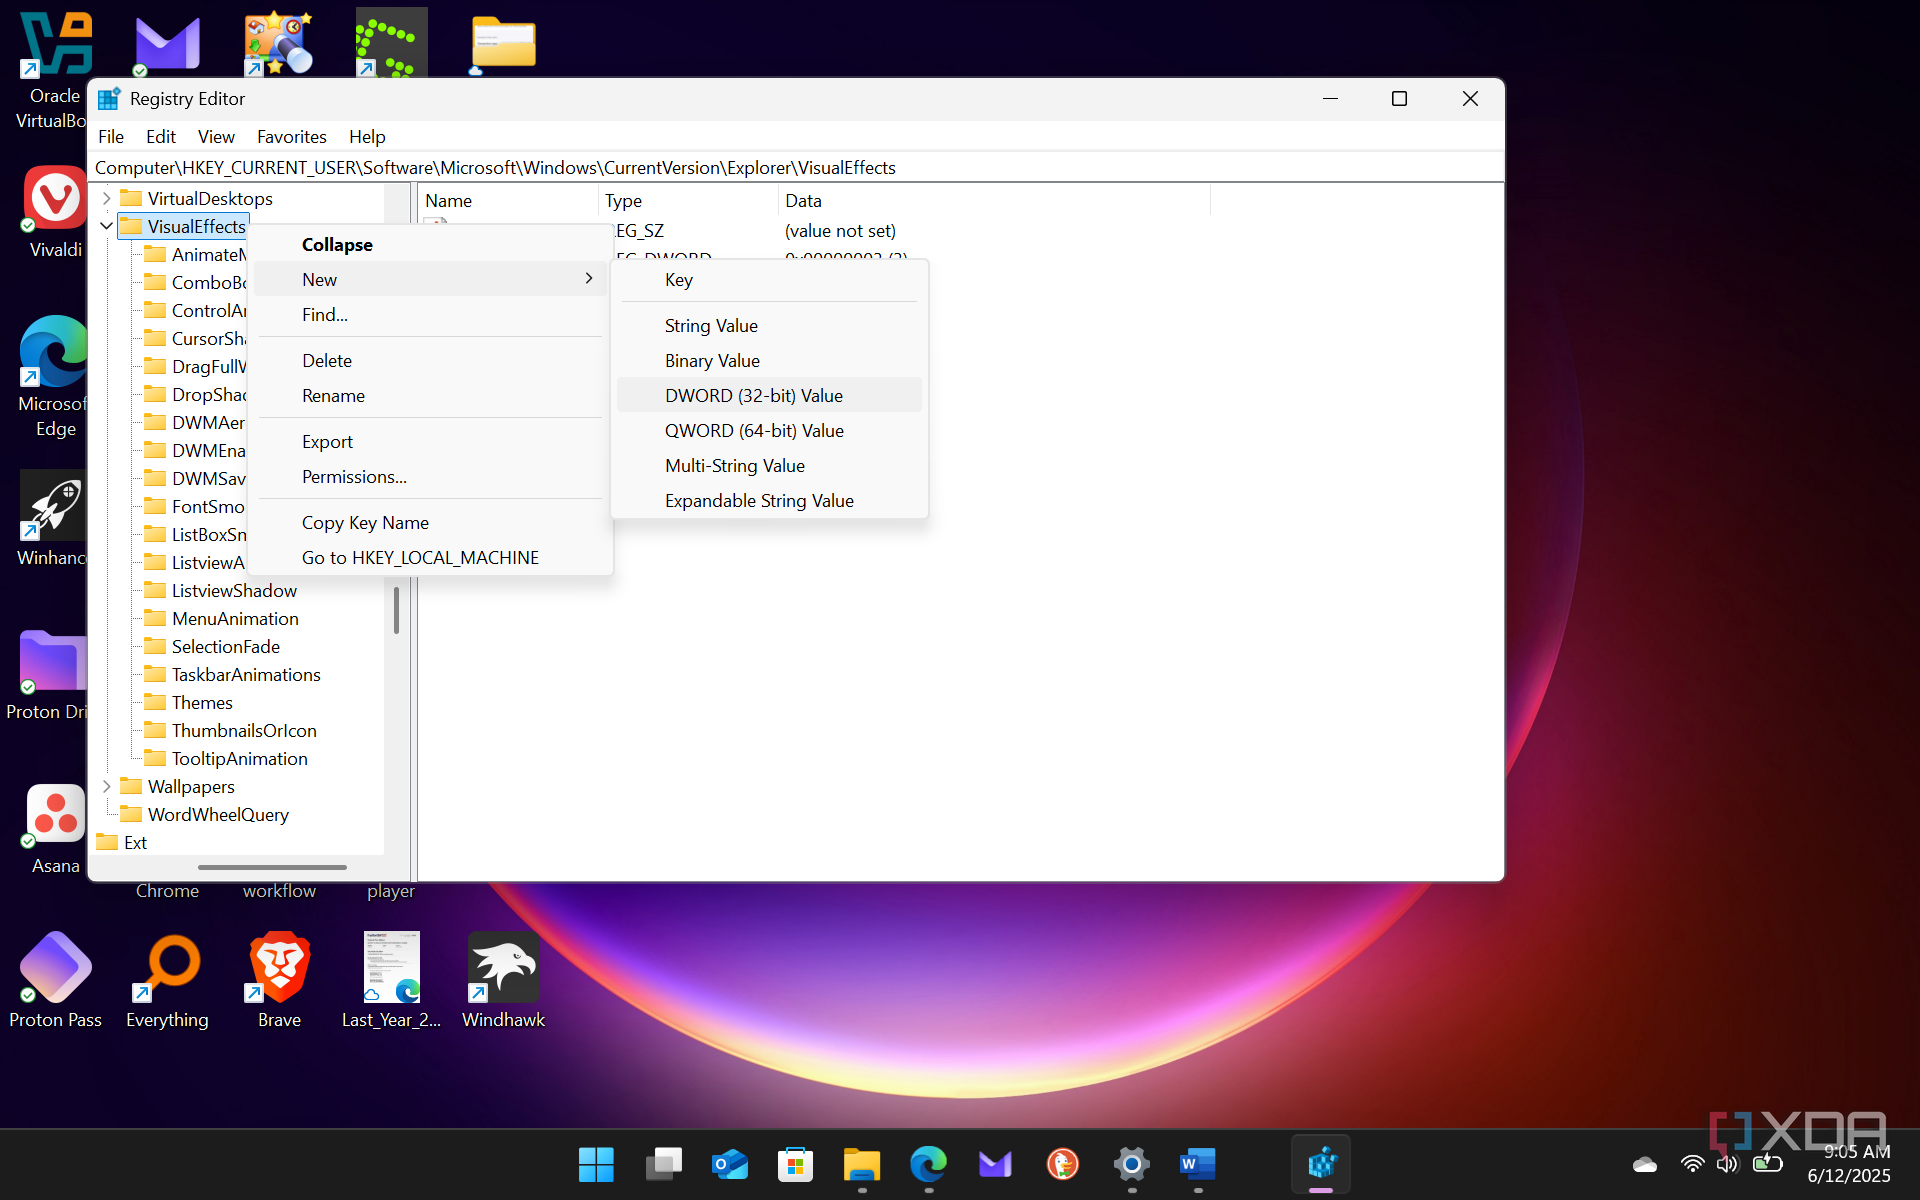The image size is (1920, 1200).
Task: Click Permissions... in the context menu
Action: pos(430,476)
